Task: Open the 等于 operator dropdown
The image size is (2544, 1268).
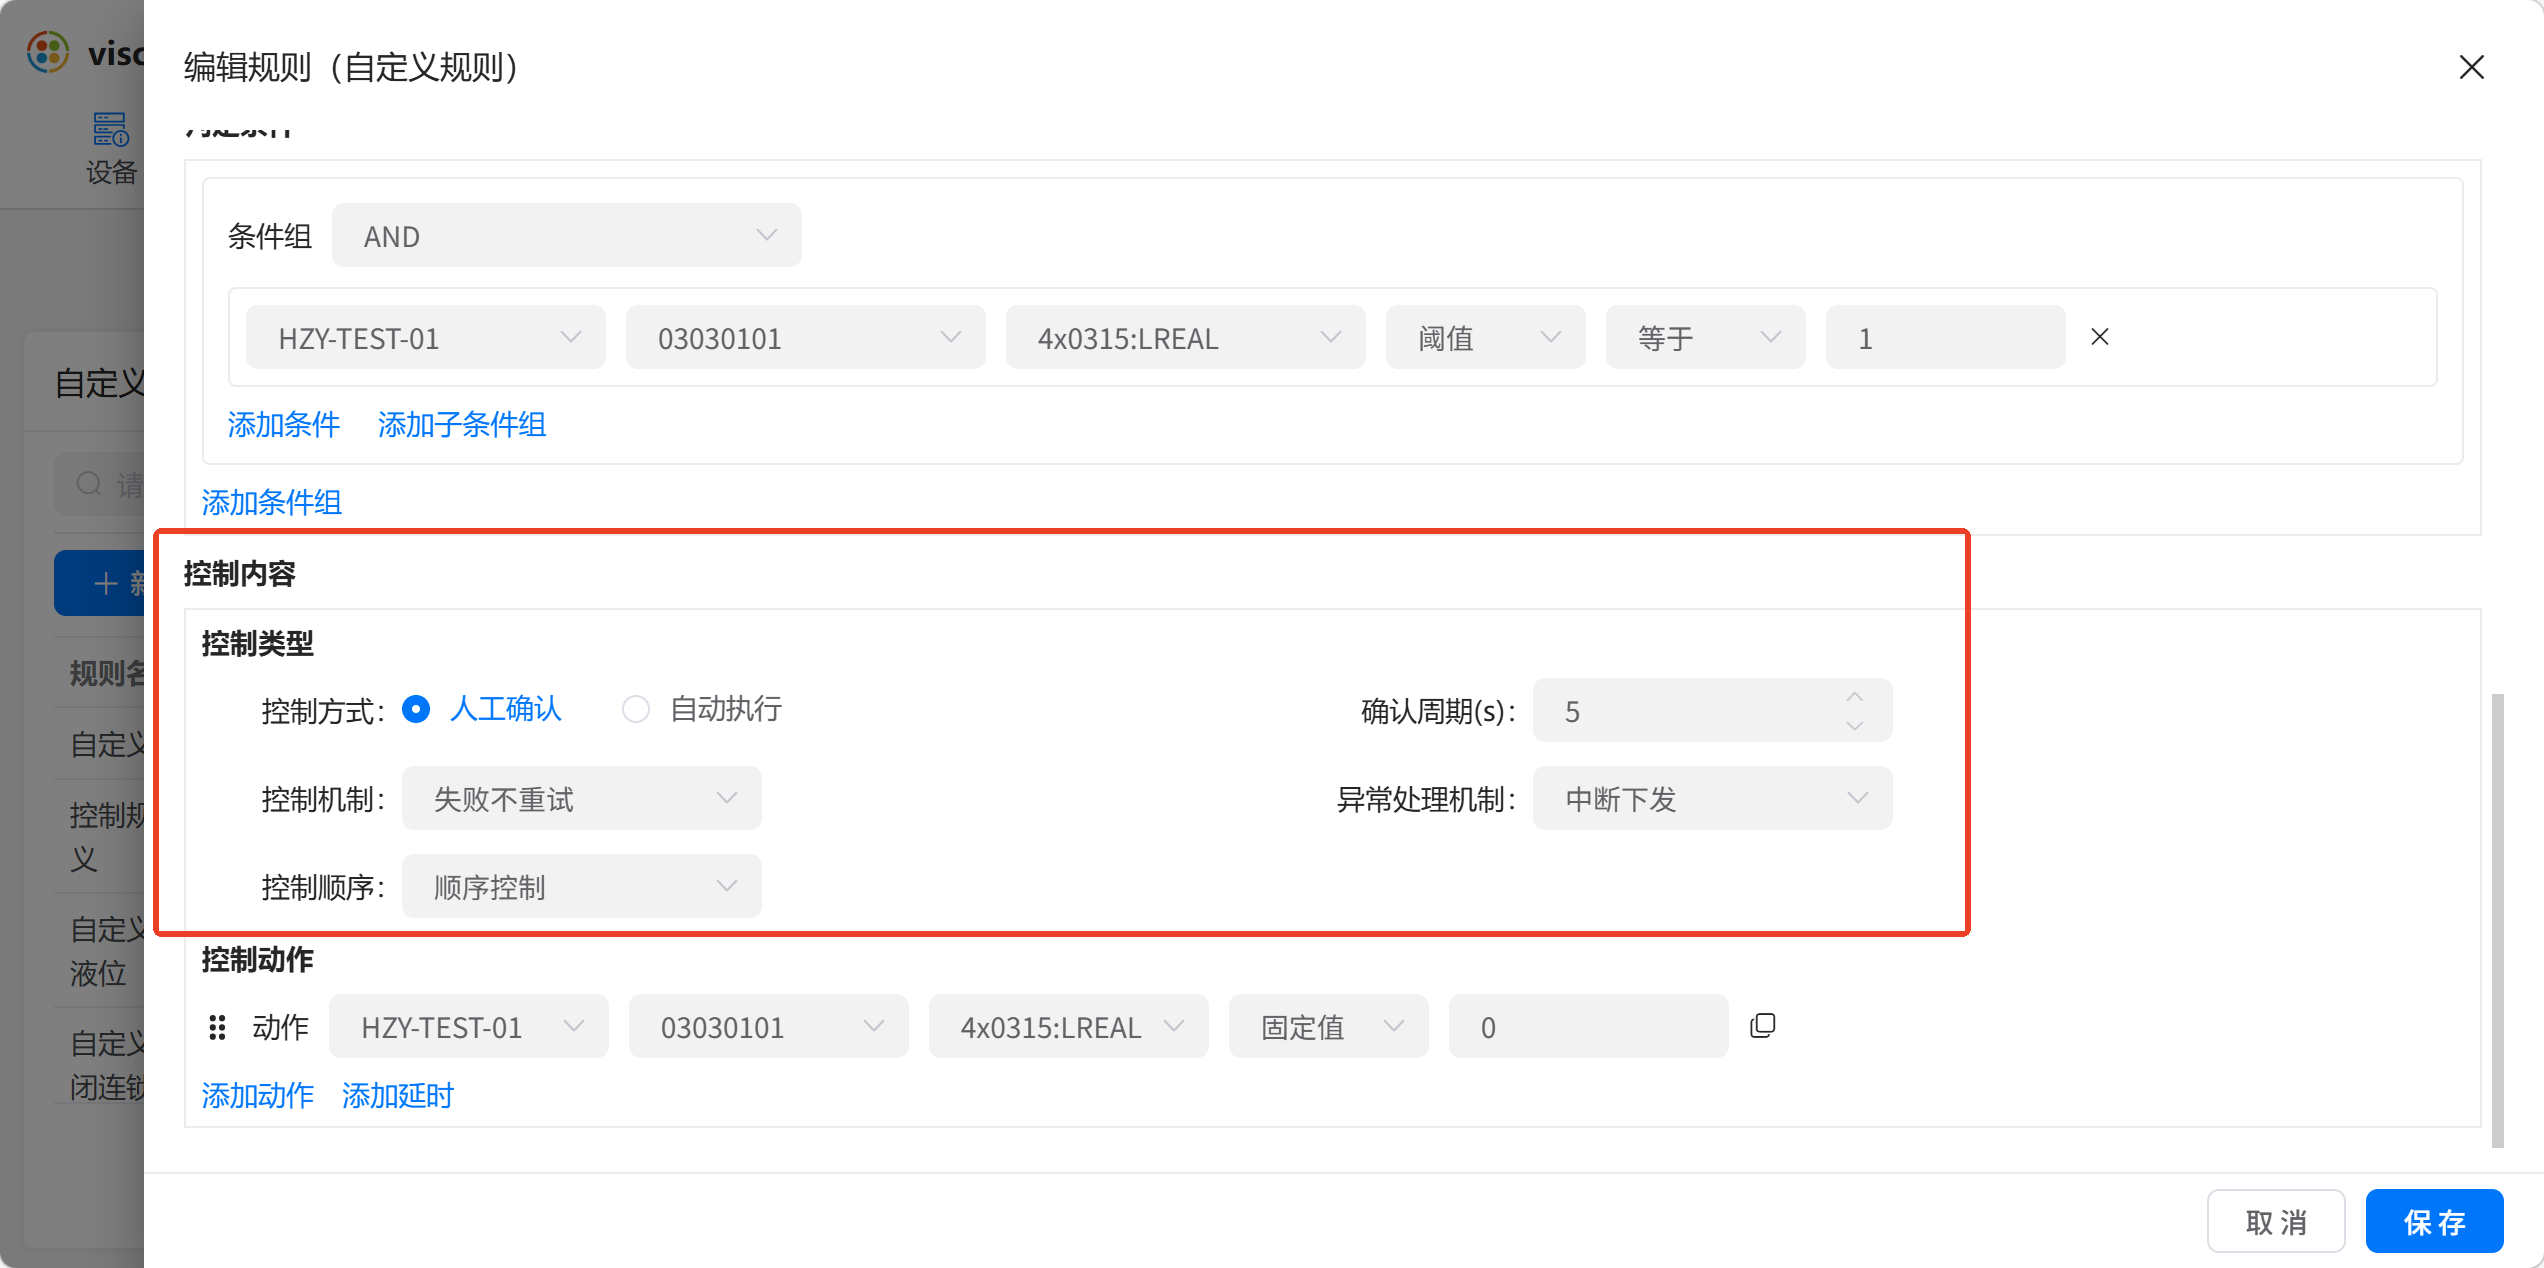Action: [1706, 338]
